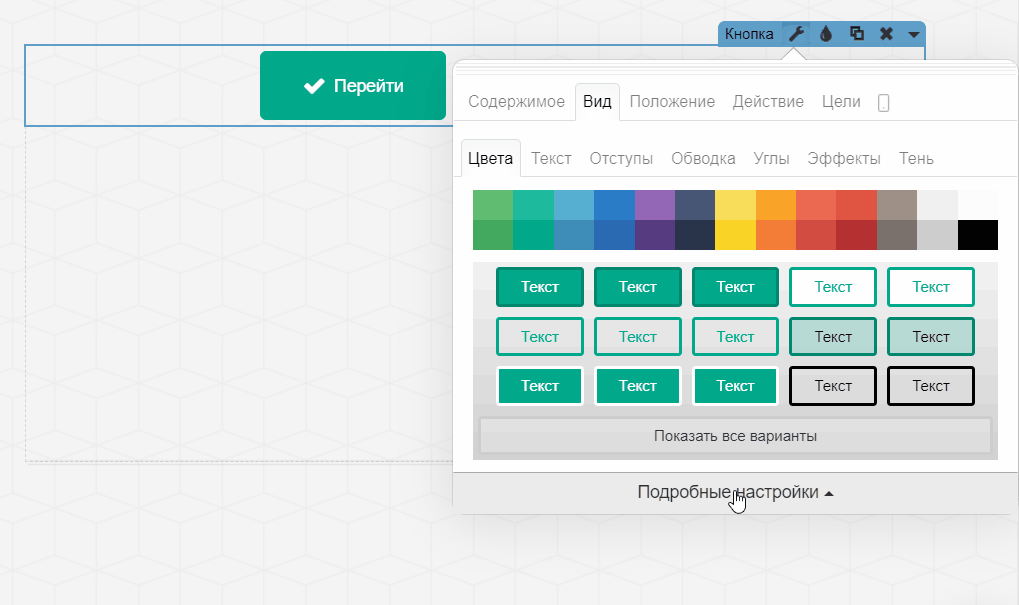Click the green Перейти button

tap(353, 86)
